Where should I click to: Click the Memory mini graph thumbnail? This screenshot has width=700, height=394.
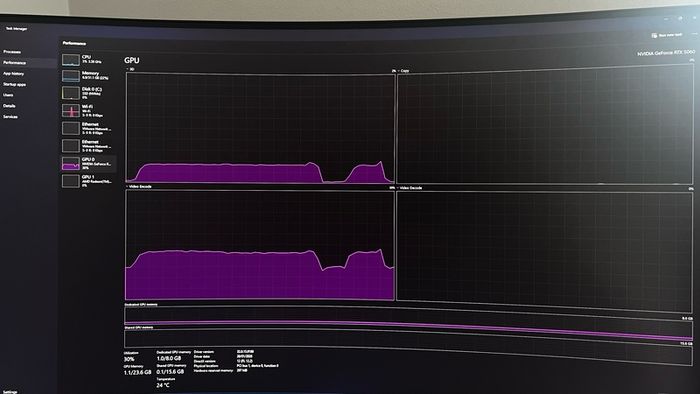coord(71,76)
